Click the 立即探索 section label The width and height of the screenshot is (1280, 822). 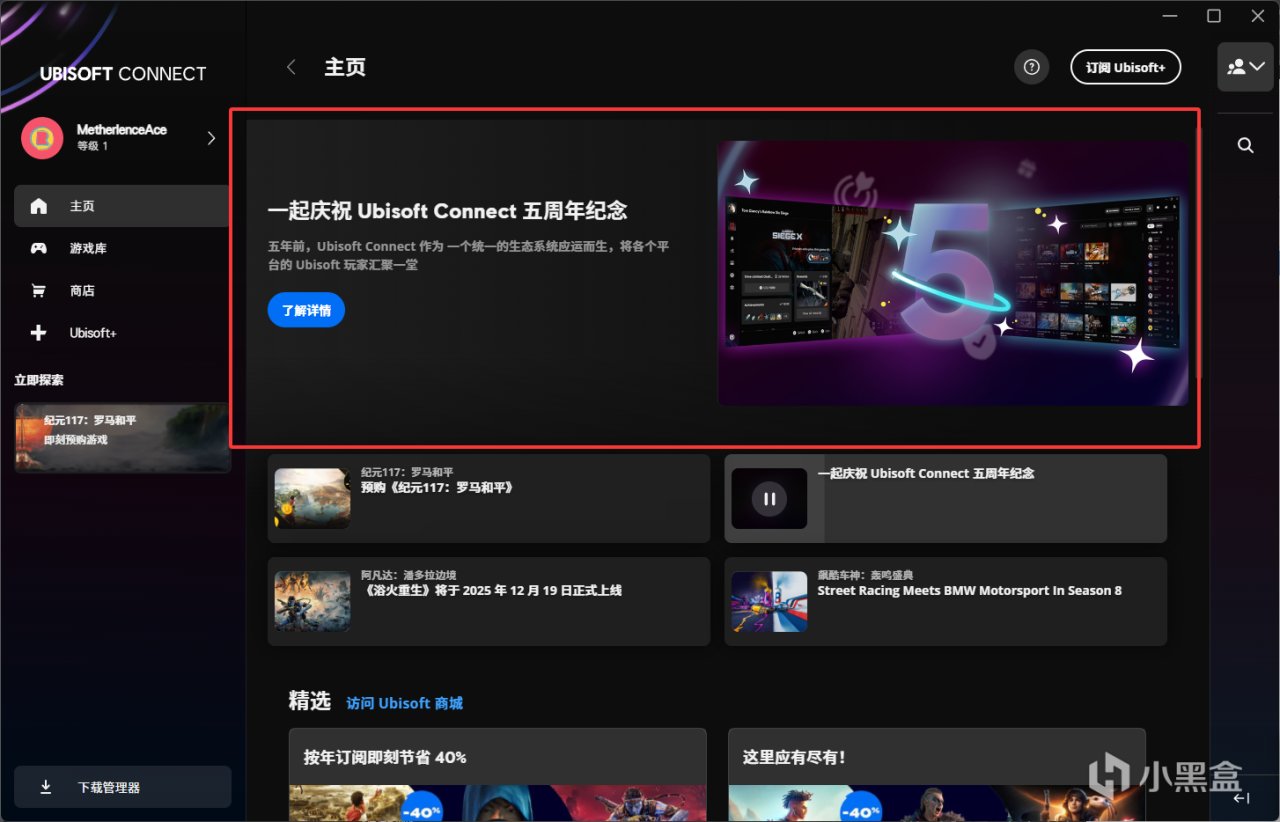[x=39, y=380]
